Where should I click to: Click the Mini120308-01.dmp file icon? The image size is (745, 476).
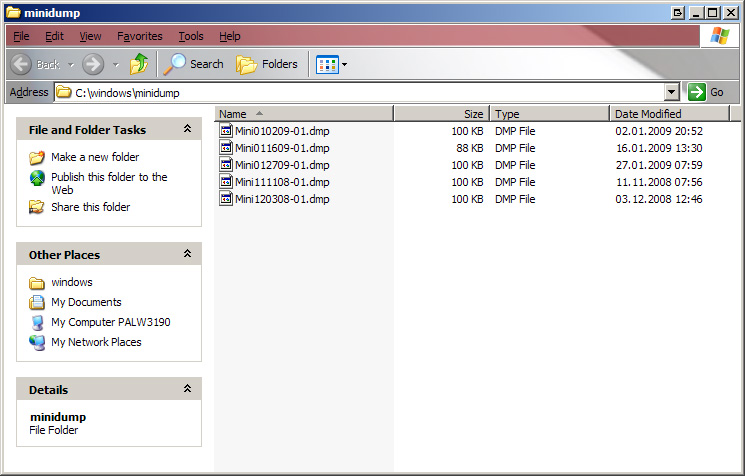(226, 199)
